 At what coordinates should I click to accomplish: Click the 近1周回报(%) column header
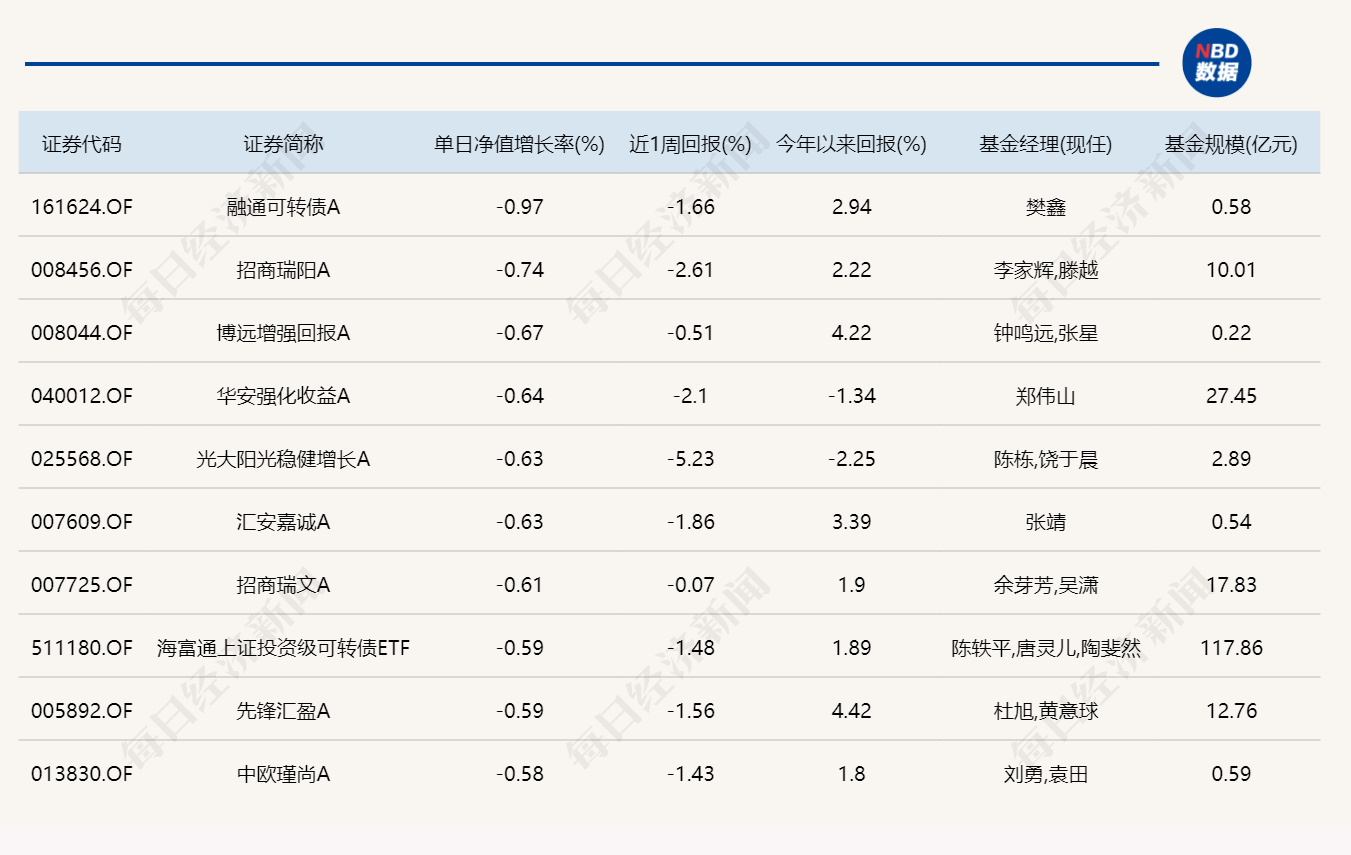[x=691, y=144]
